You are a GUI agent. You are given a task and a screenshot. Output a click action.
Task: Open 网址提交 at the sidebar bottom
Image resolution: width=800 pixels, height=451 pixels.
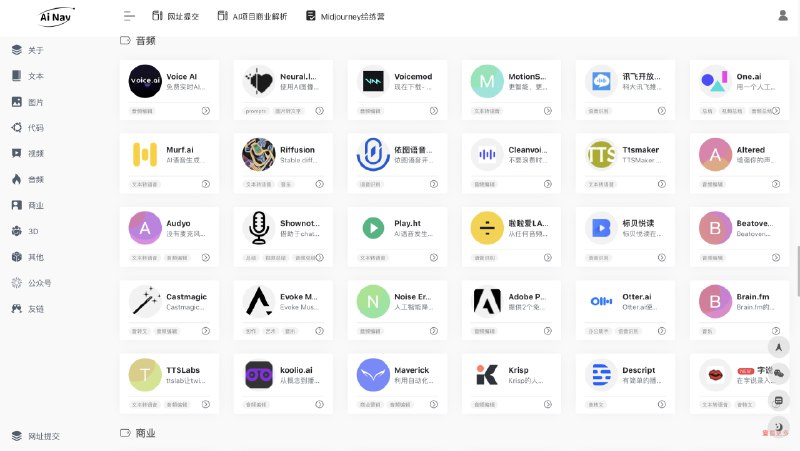(x=36, y=436)
